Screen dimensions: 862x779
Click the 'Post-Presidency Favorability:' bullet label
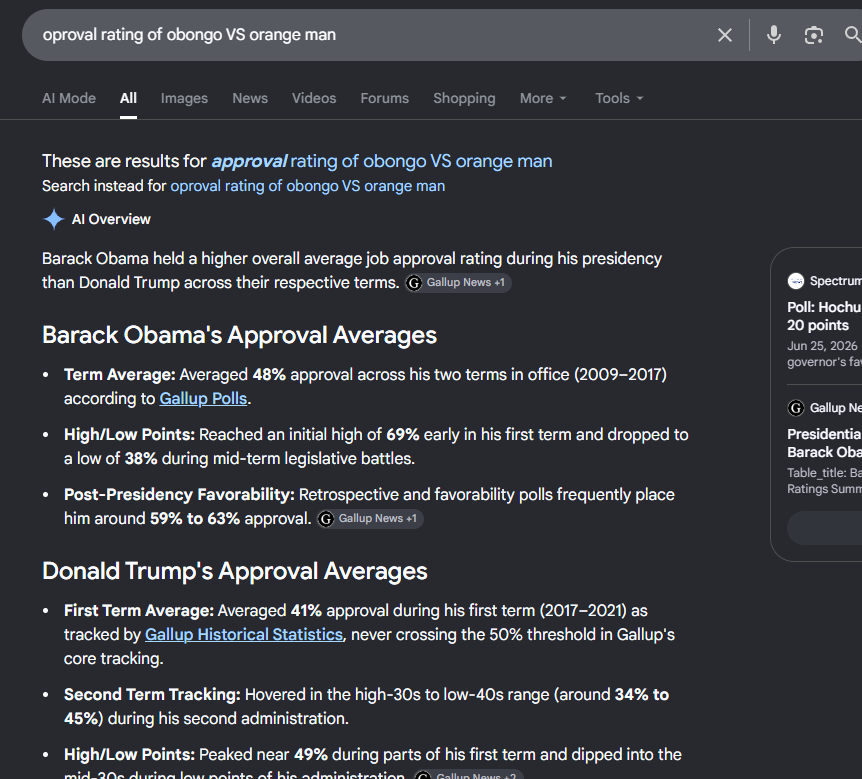click(x=179, y=494)
